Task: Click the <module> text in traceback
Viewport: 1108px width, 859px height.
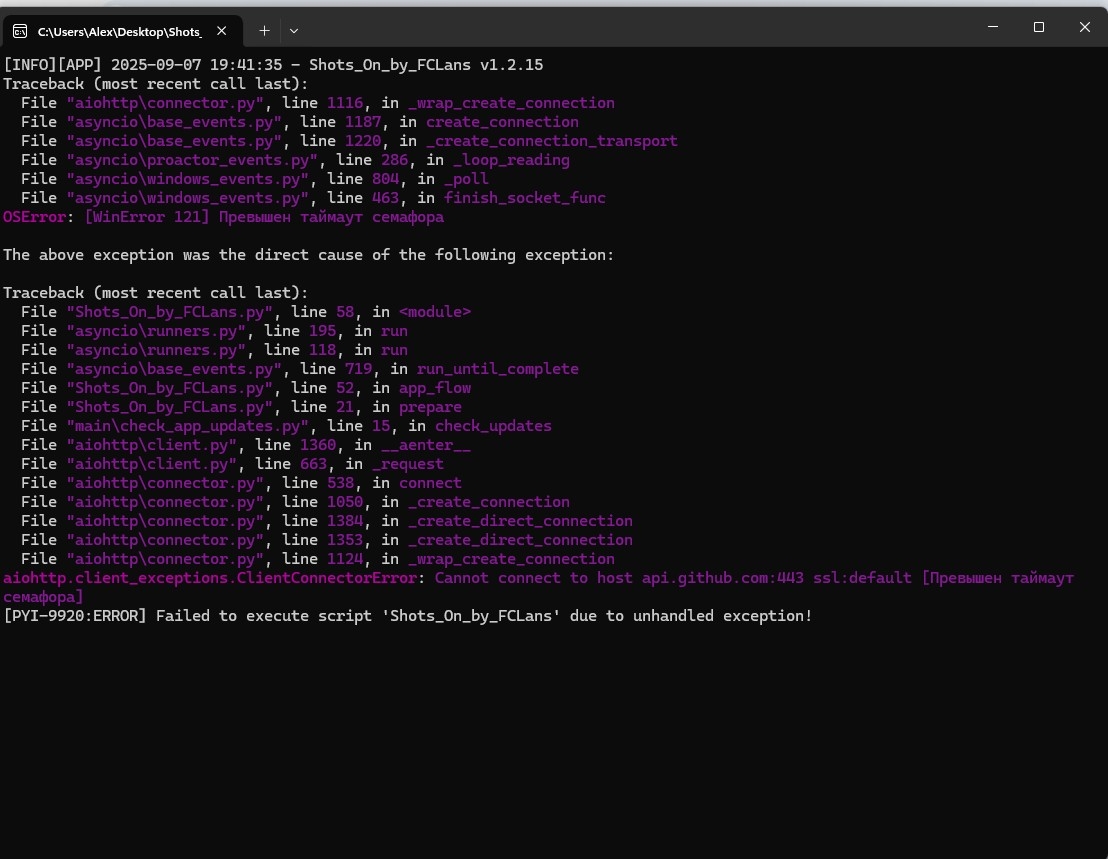Action: coord(435,312)
